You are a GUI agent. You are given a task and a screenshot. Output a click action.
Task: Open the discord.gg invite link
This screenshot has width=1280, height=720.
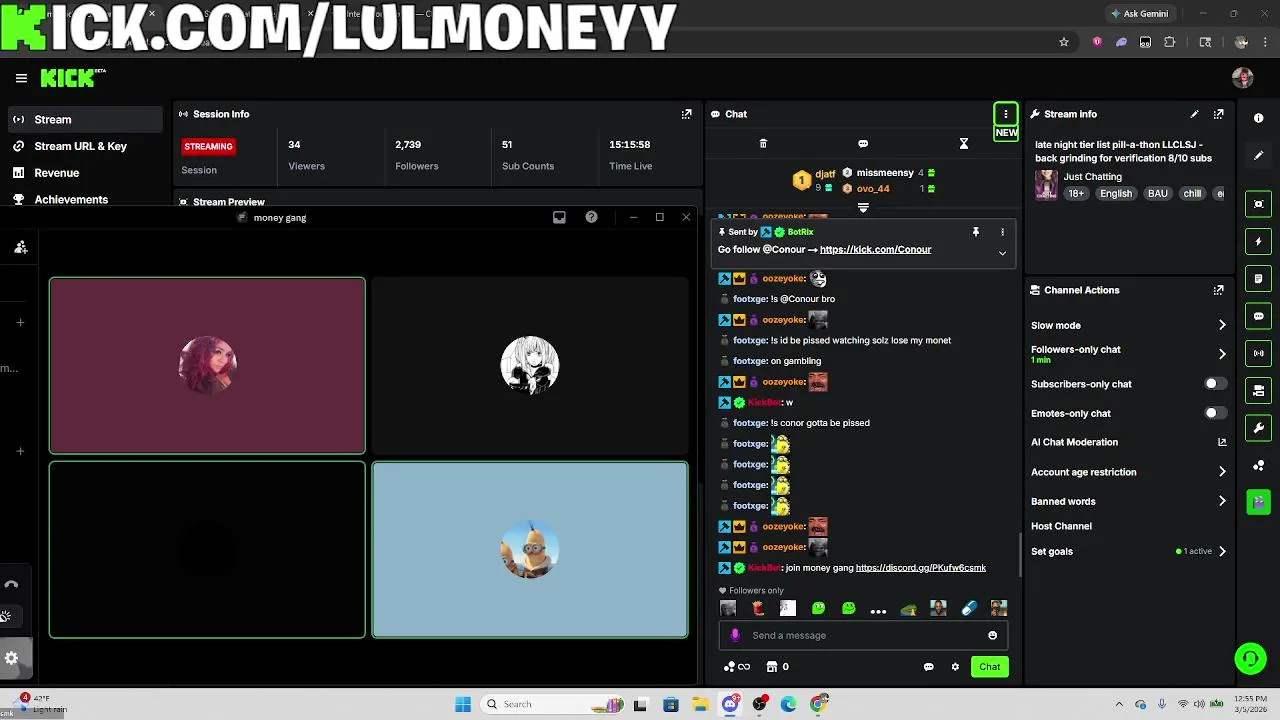click(x=921, y=568)
